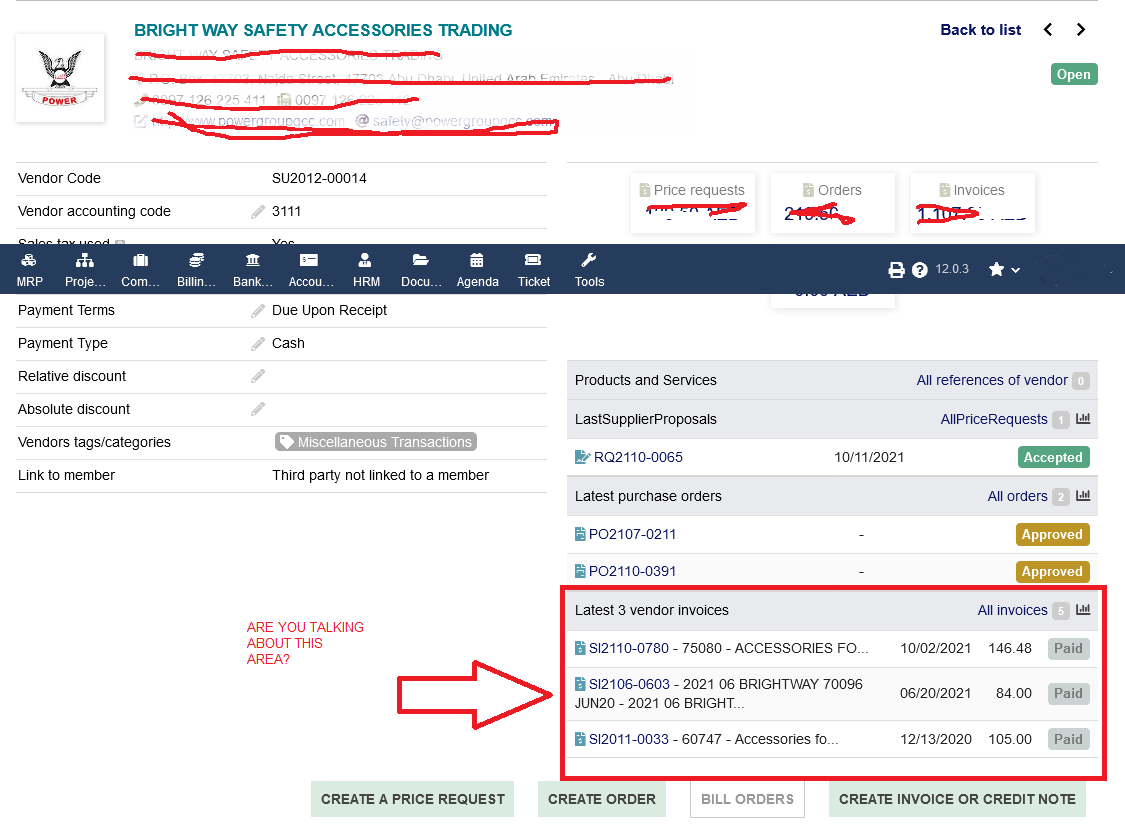Click the vendor logo thumbnail
The width and height of the screenshot is (1125, 832).
point(60,77)
